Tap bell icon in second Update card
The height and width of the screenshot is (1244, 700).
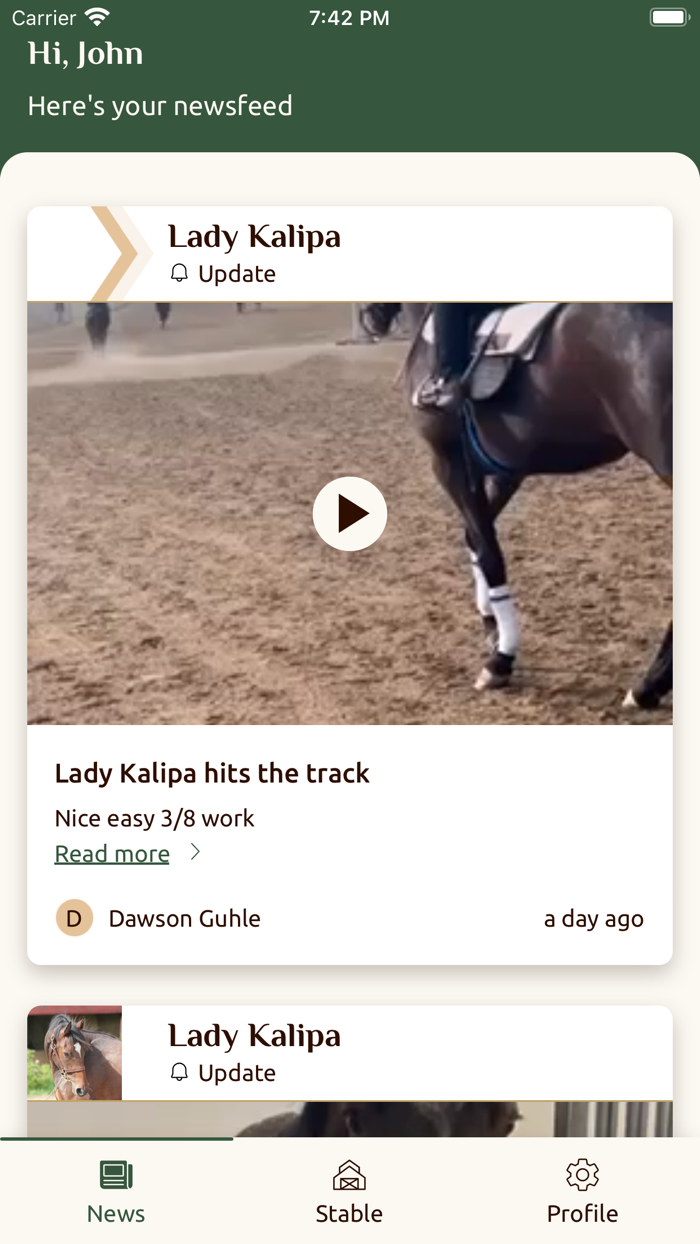179,1072
